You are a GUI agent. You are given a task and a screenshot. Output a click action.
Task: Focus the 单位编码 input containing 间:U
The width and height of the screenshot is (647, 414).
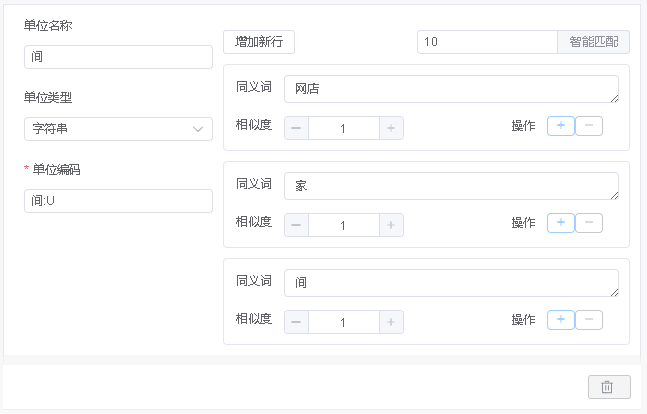coord(118,201)
